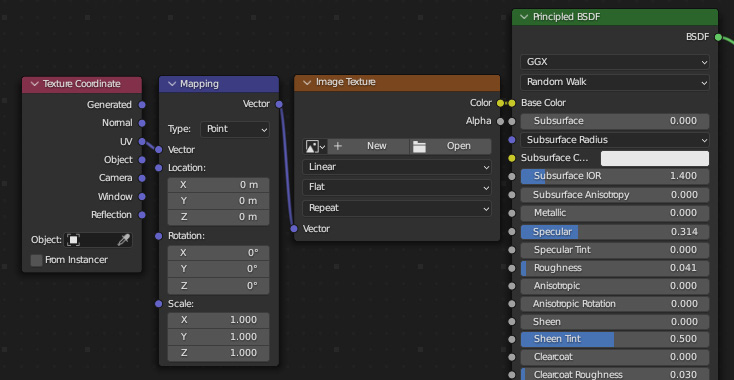Viewport: 734px width, 380px height.
Task: Click the Scale X field
Action: pos(219,321)
